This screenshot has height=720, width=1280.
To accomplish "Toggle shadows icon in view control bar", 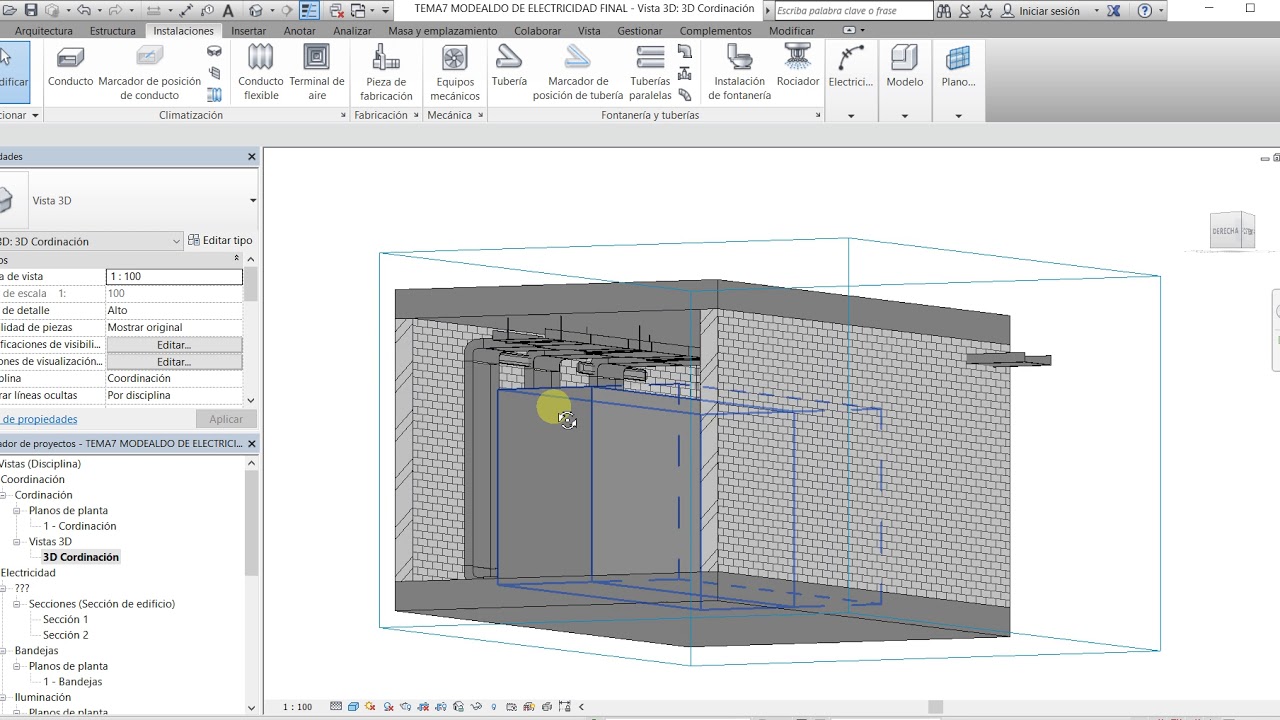I will coord(388,706).
